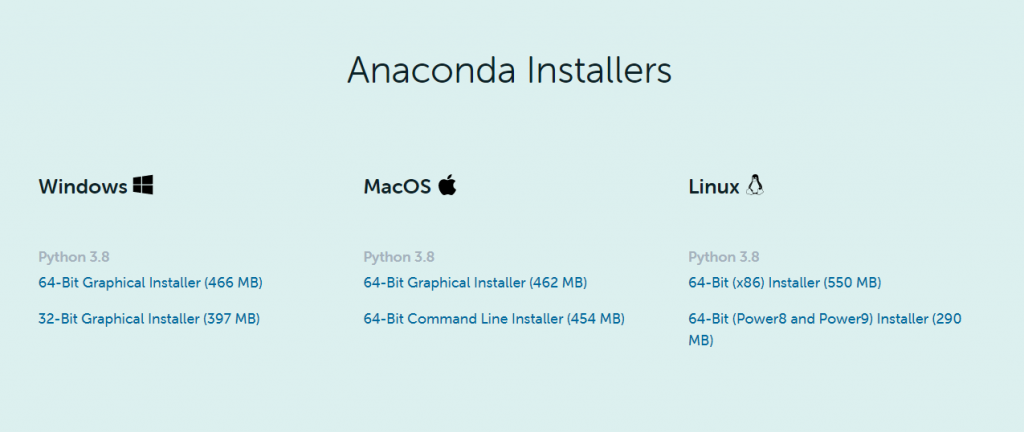Click Python 3.8 label under Windows
Viewport: 1024px width, 432px height.
[x=74, y=257]
